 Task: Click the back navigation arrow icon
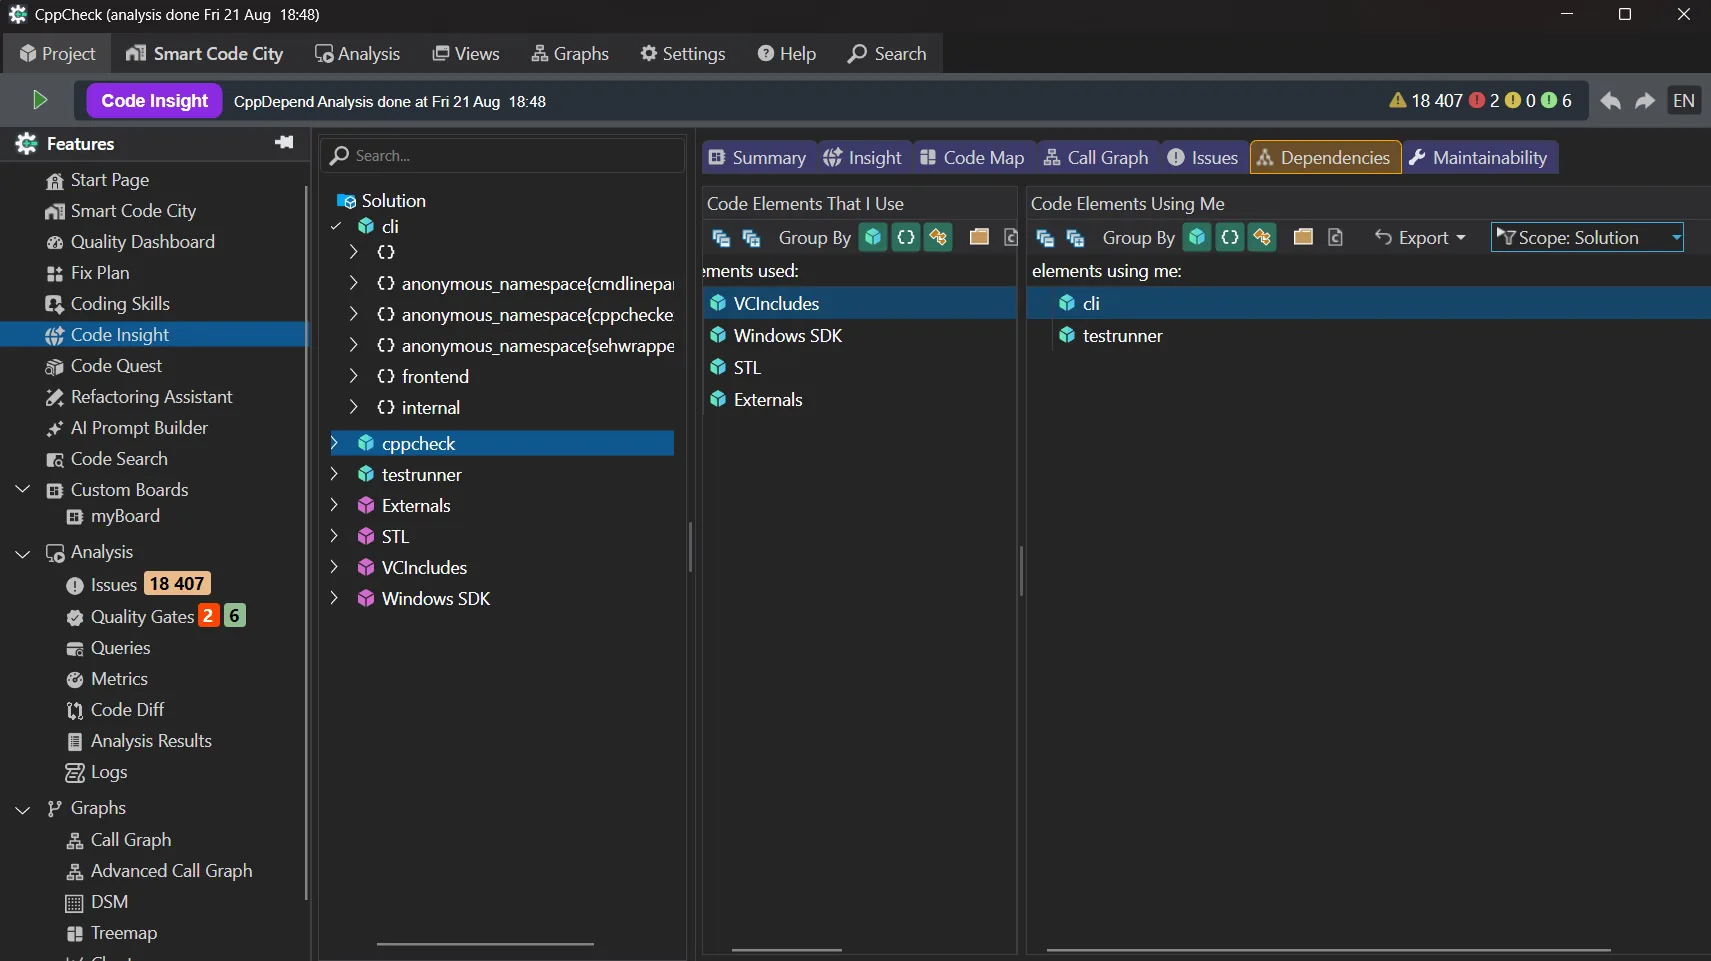point(1610,101)
